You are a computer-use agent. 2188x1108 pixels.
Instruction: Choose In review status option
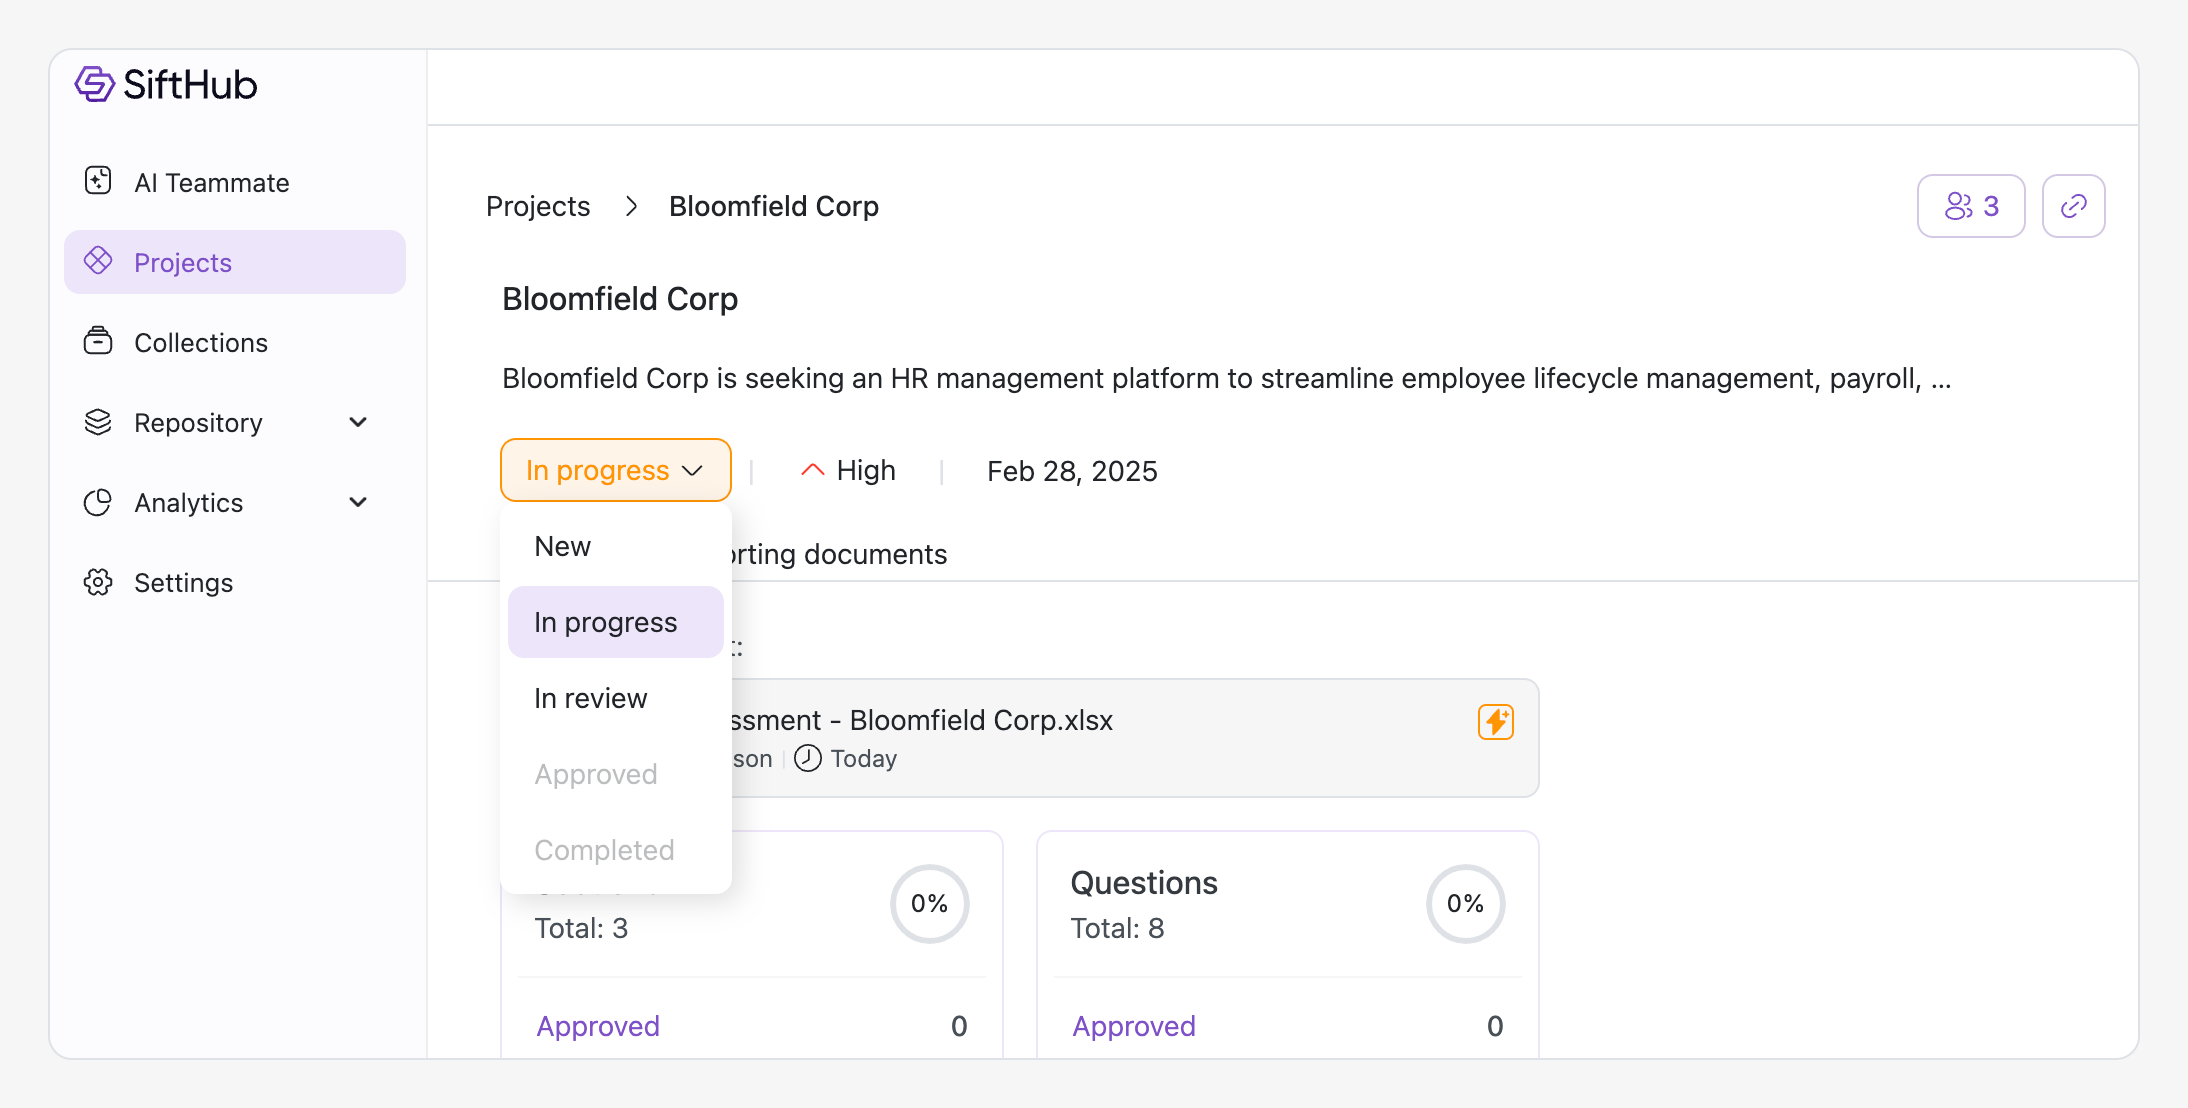[x=591, y=698]
